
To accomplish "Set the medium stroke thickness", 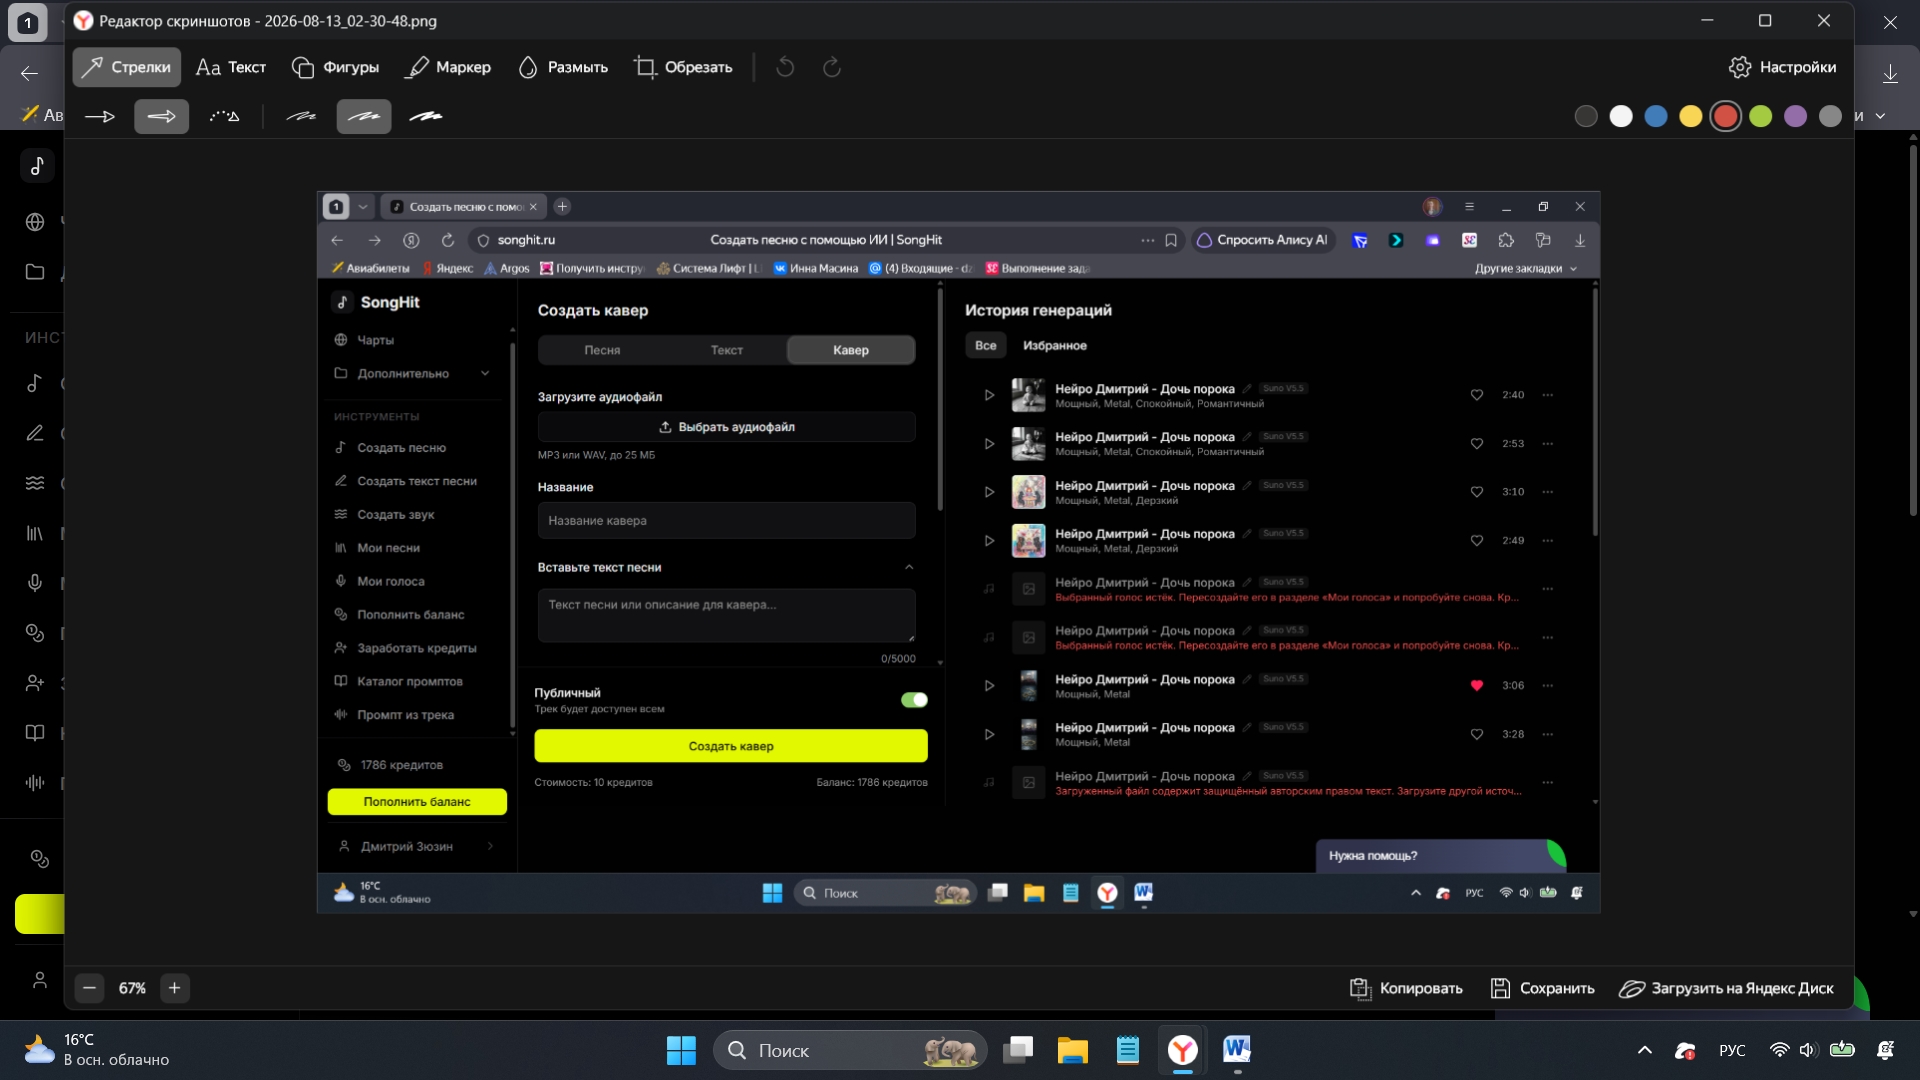I will [364, 116].
